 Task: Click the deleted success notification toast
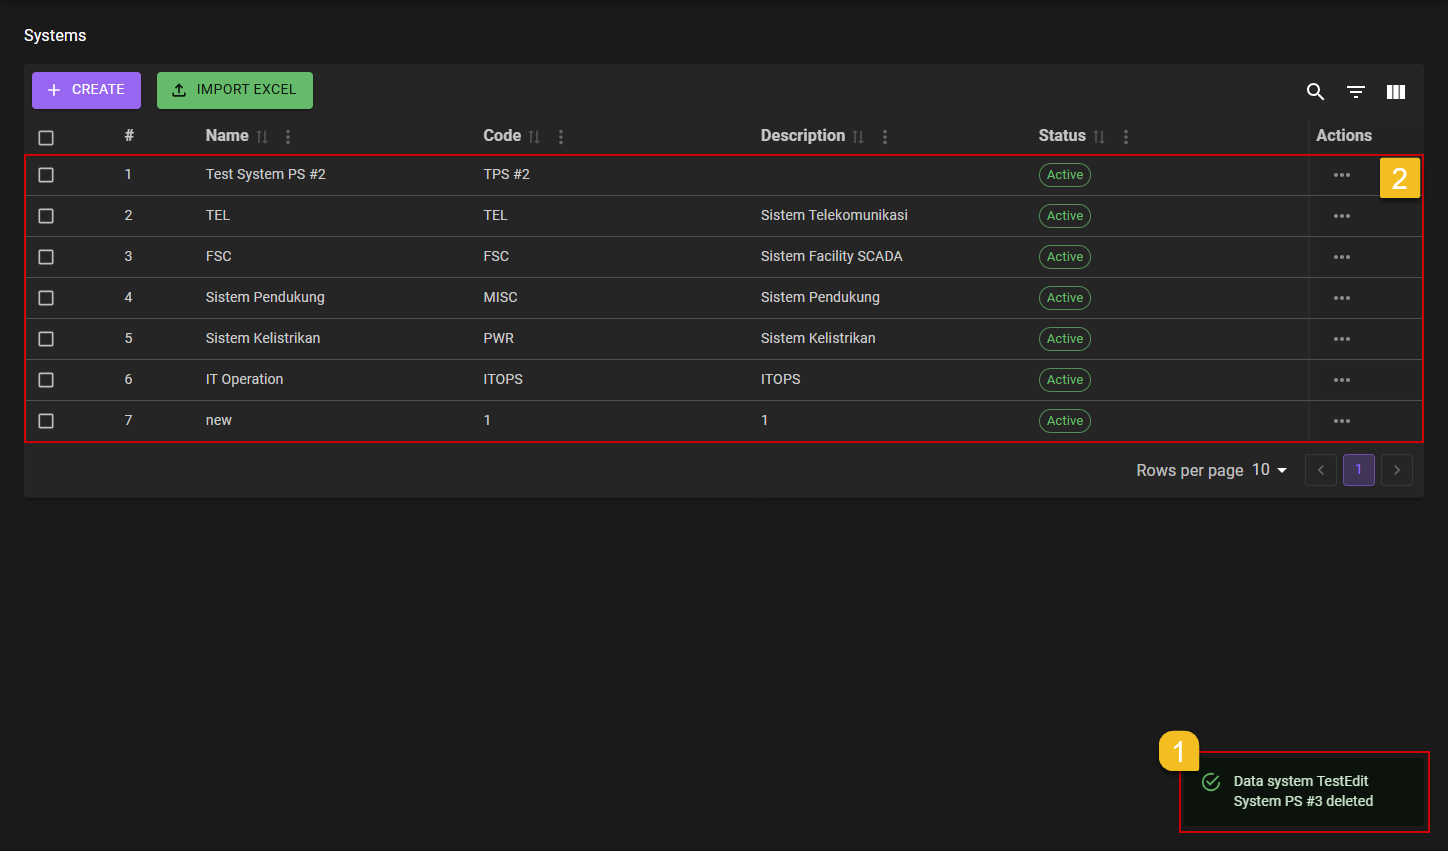(1303, 791)
